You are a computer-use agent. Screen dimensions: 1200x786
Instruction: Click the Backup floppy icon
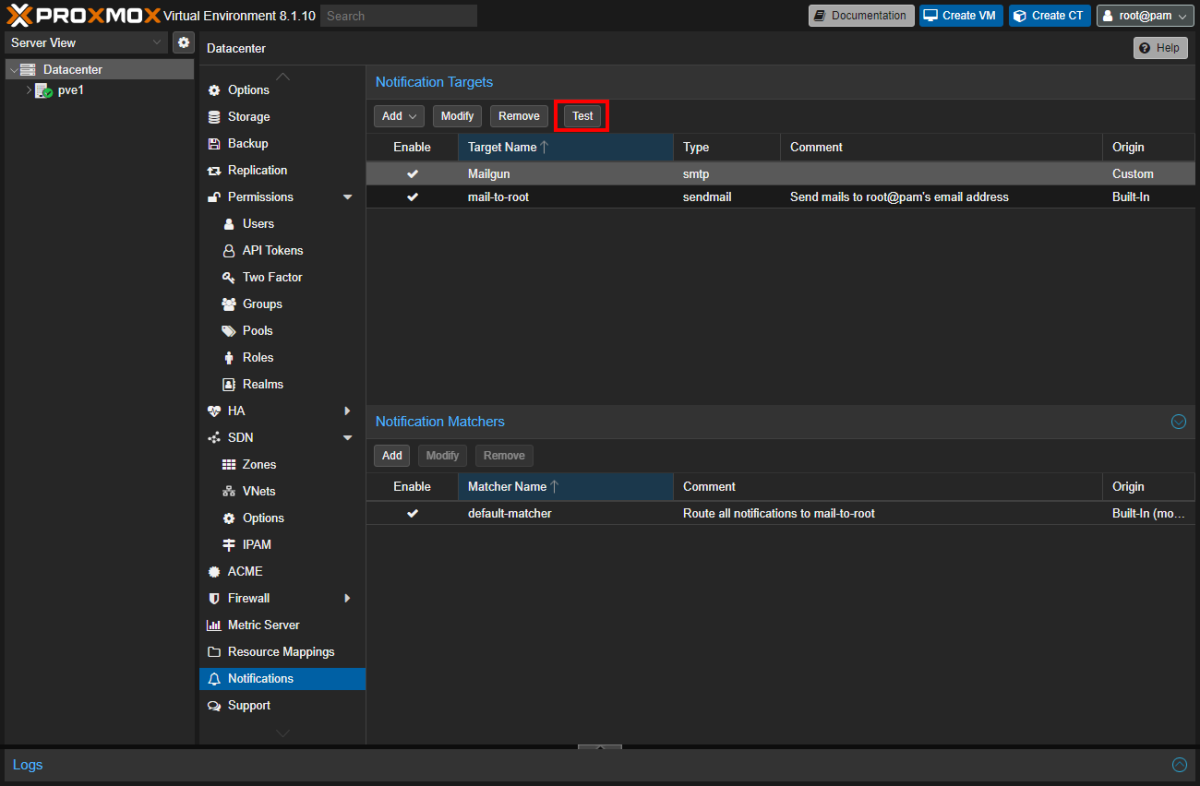click(213, 144)
